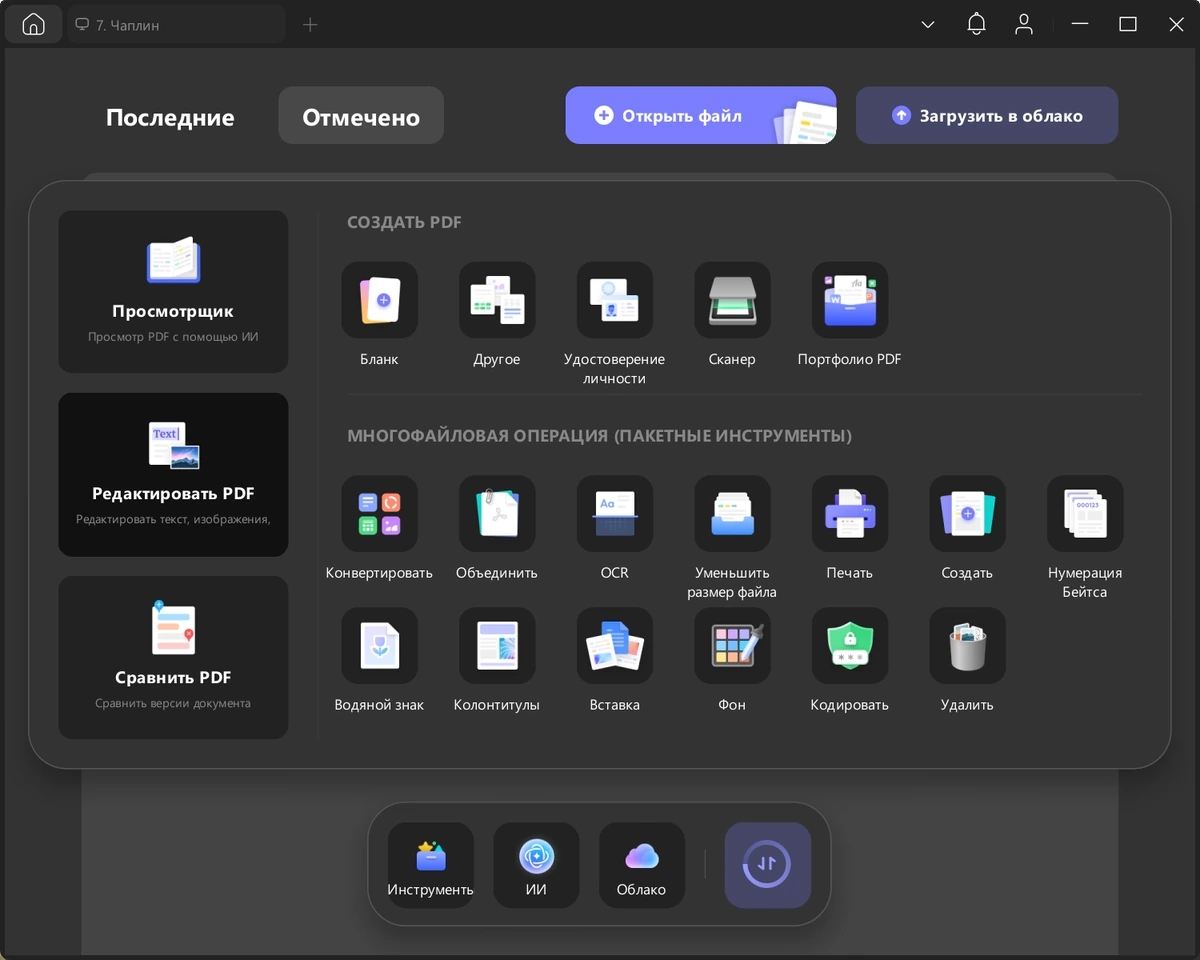1200x960 pixels.
Task: Switch to the Отмечено tab
Action: pyautogui.click(x=361, y=116)
